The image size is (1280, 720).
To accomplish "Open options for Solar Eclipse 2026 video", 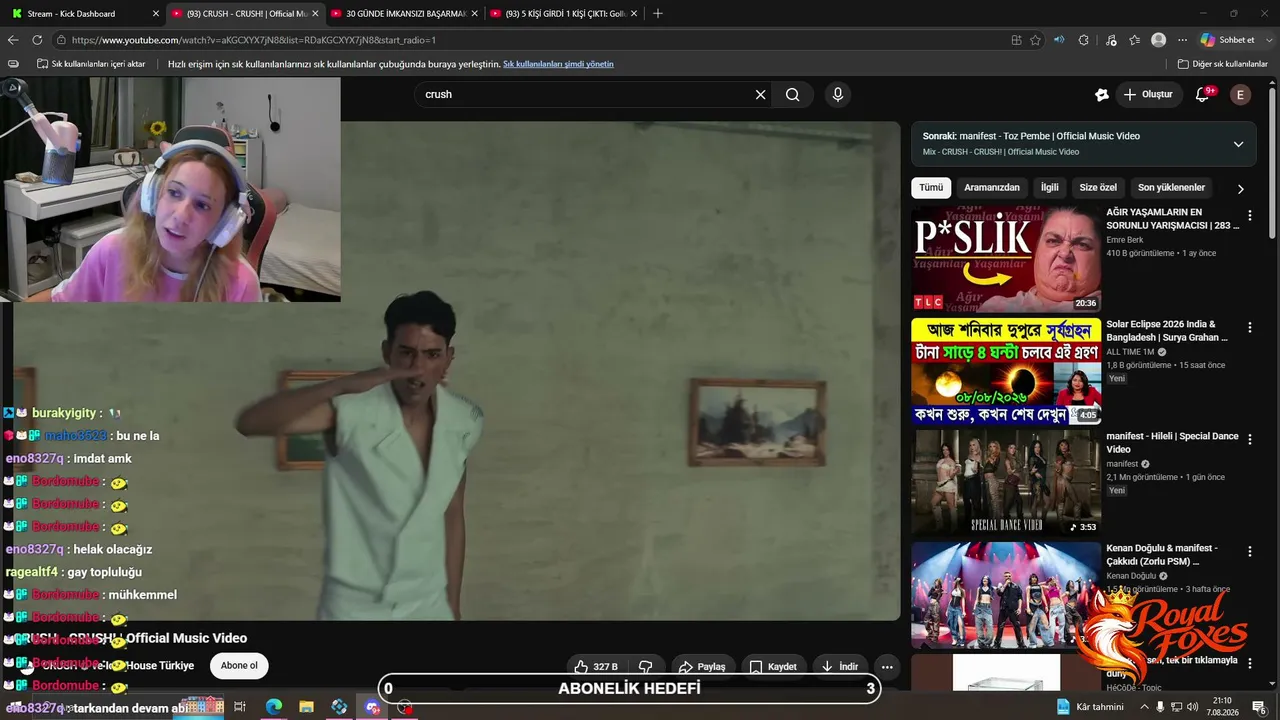I will coord(1249,327).
